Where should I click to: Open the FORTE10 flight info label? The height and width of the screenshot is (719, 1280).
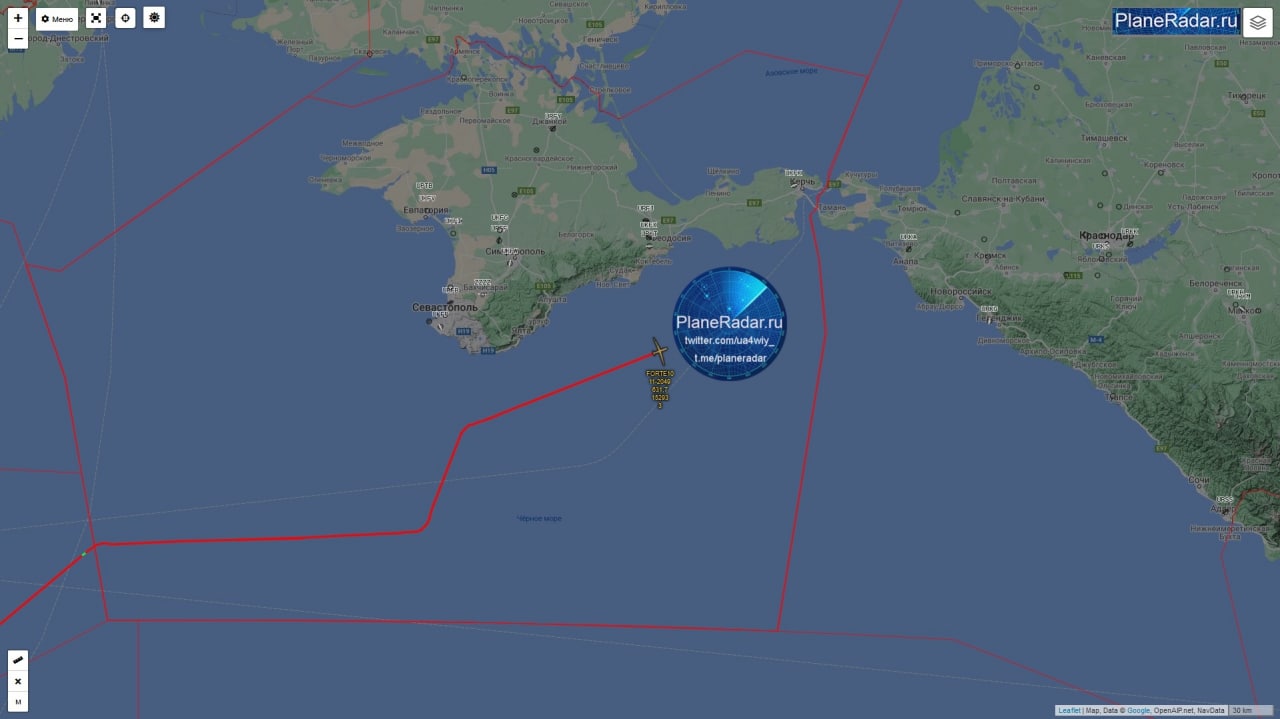tap(660, 389)
